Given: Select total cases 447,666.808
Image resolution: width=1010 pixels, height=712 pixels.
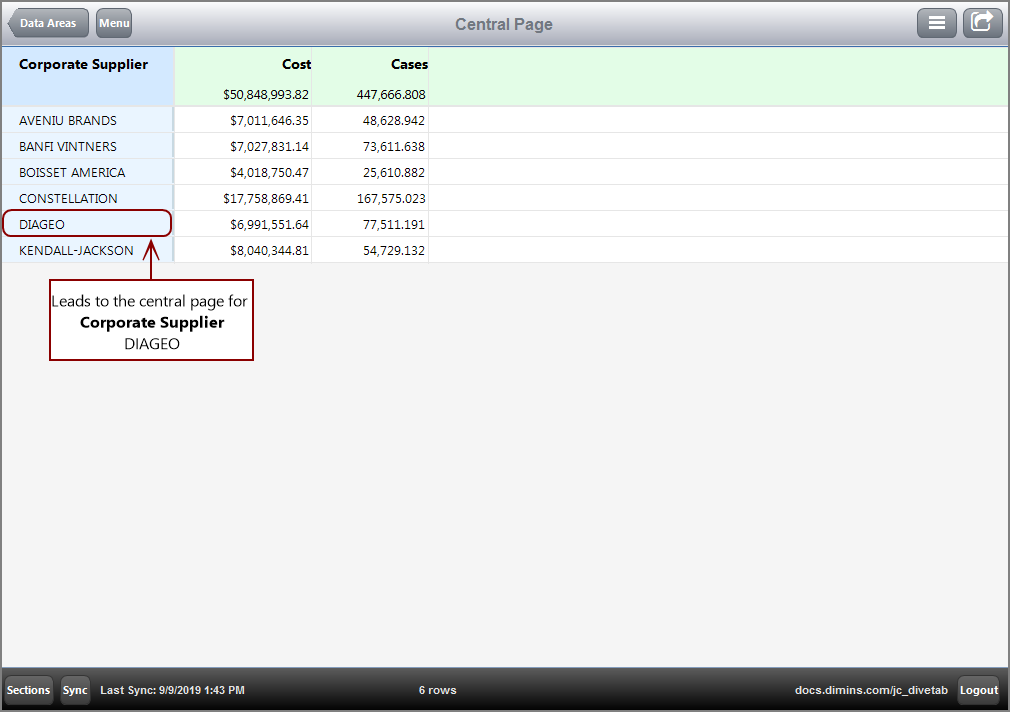Looking at the screenshot, I should tap(391, 95).
